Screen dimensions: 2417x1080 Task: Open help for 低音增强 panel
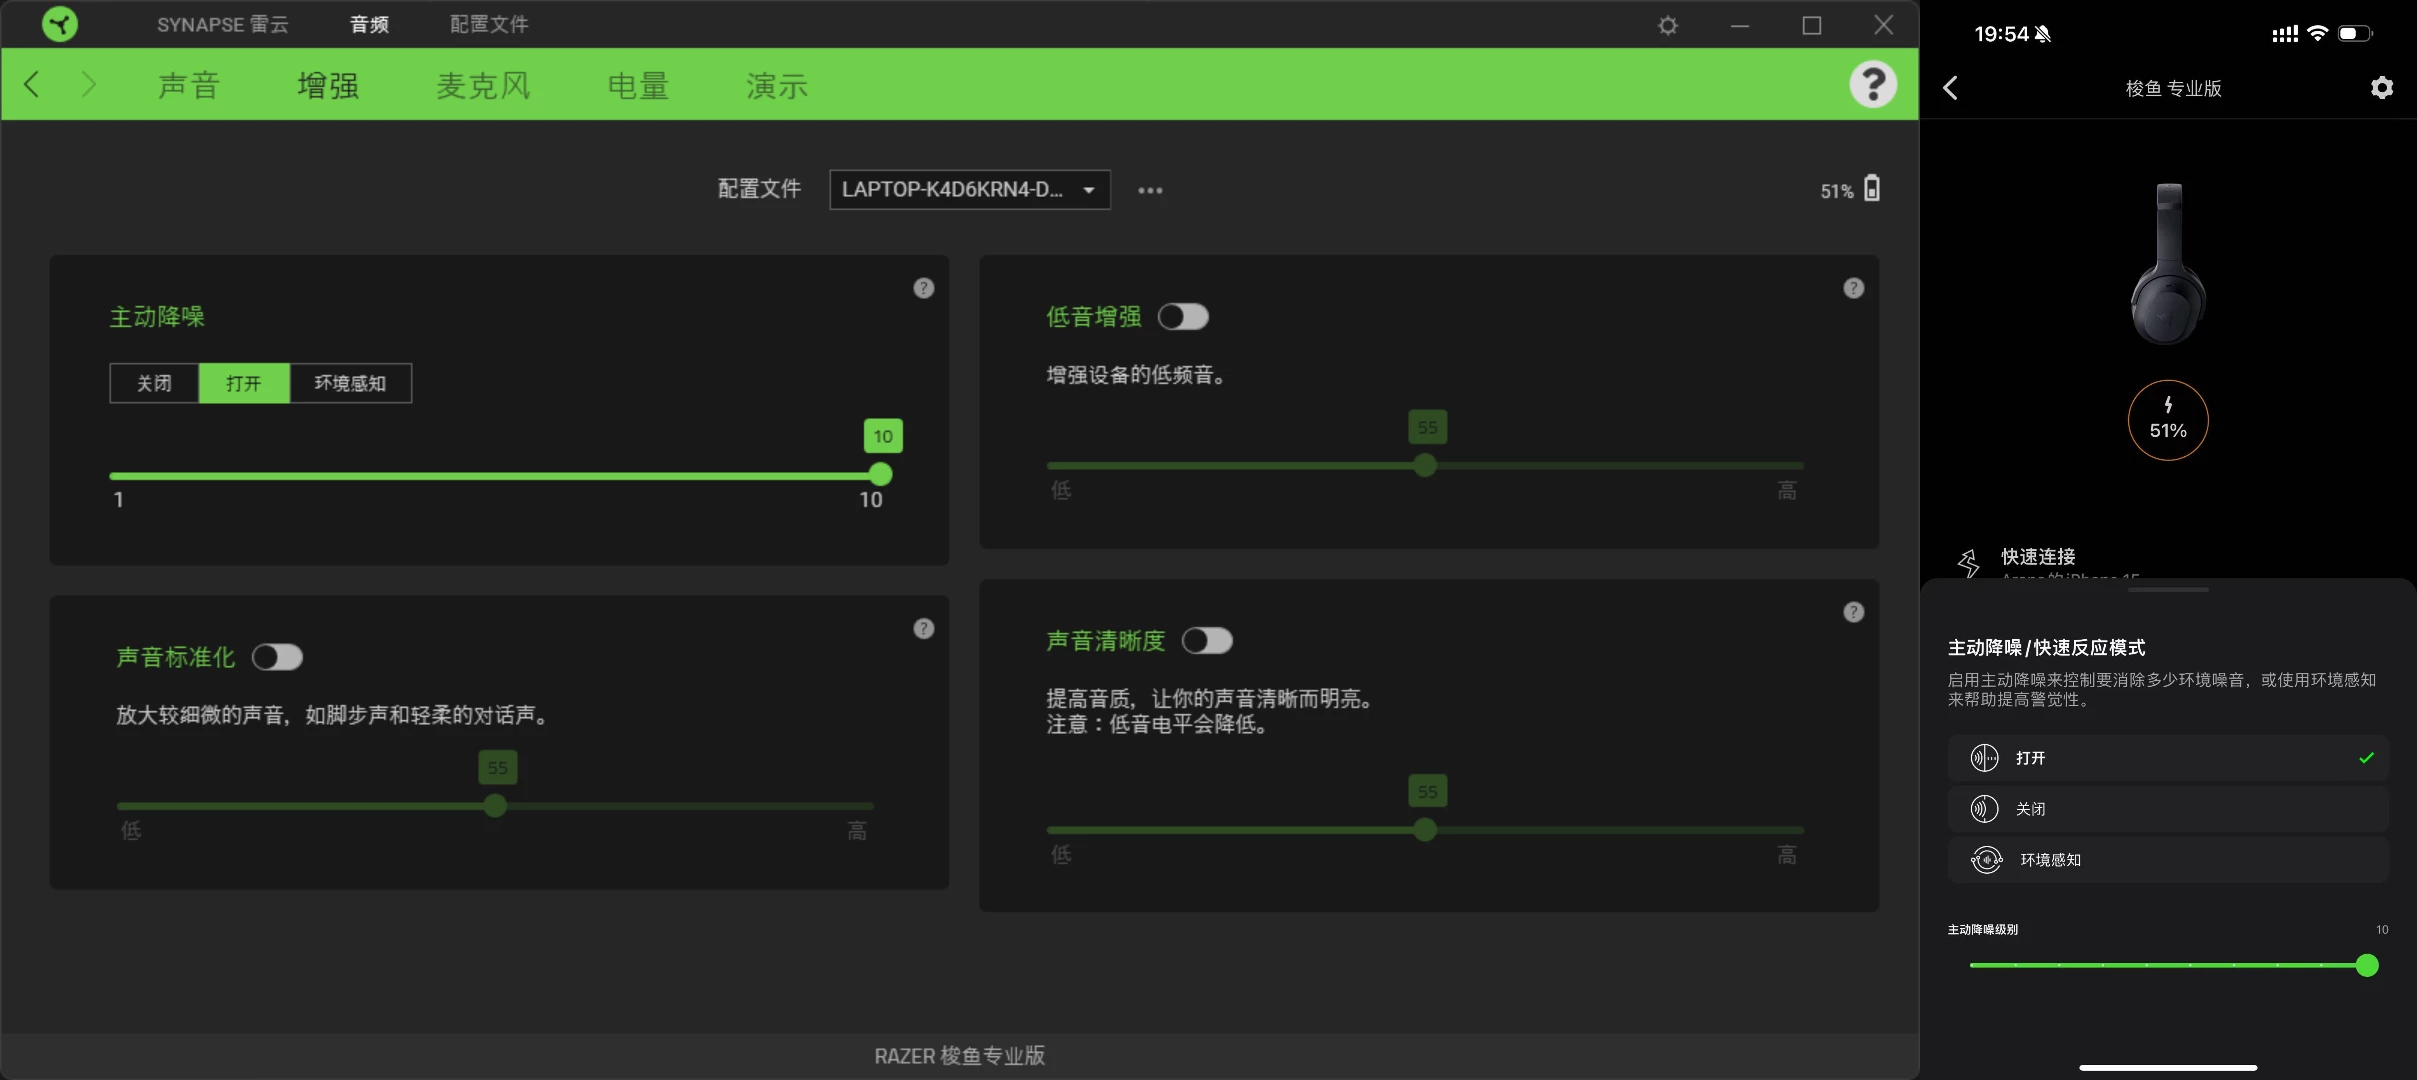point(1853,288)
